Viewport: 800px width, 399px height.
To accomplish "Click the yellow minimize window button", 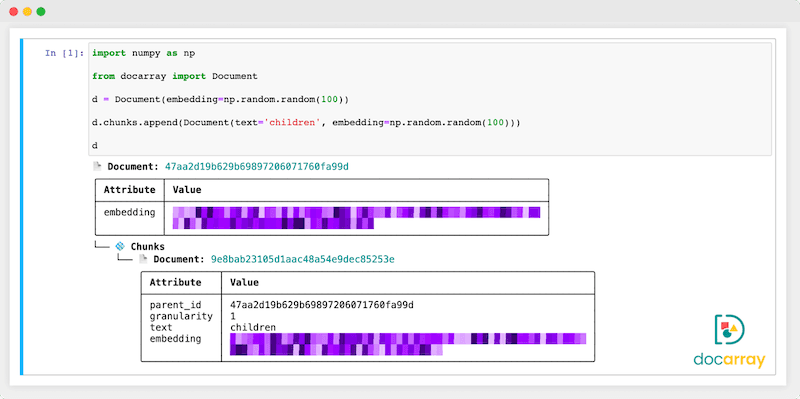I will click(27, 12).
